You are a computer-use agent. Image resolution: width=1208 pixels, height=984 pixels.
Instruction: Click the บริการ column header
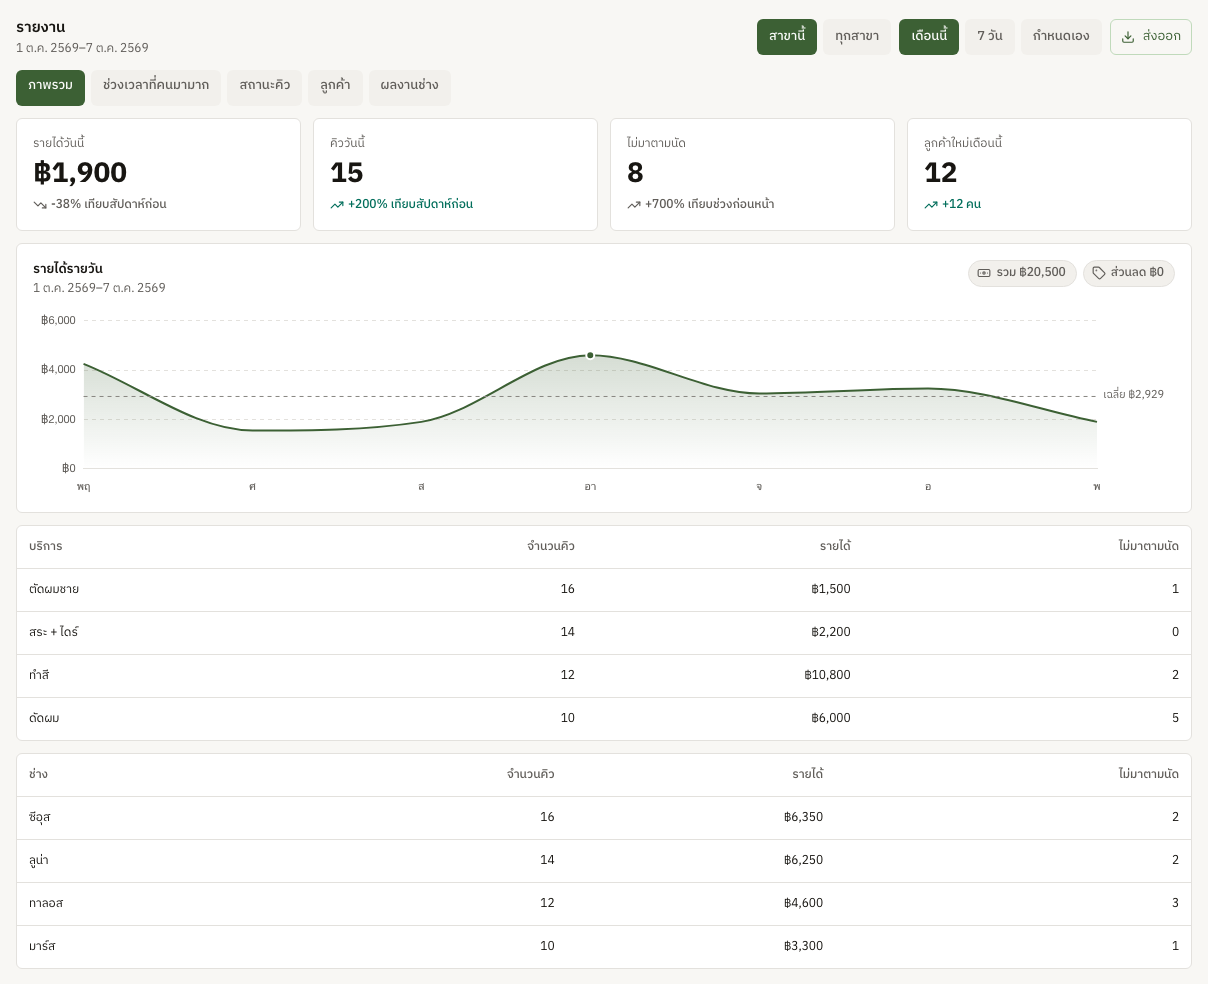(46, 547)
